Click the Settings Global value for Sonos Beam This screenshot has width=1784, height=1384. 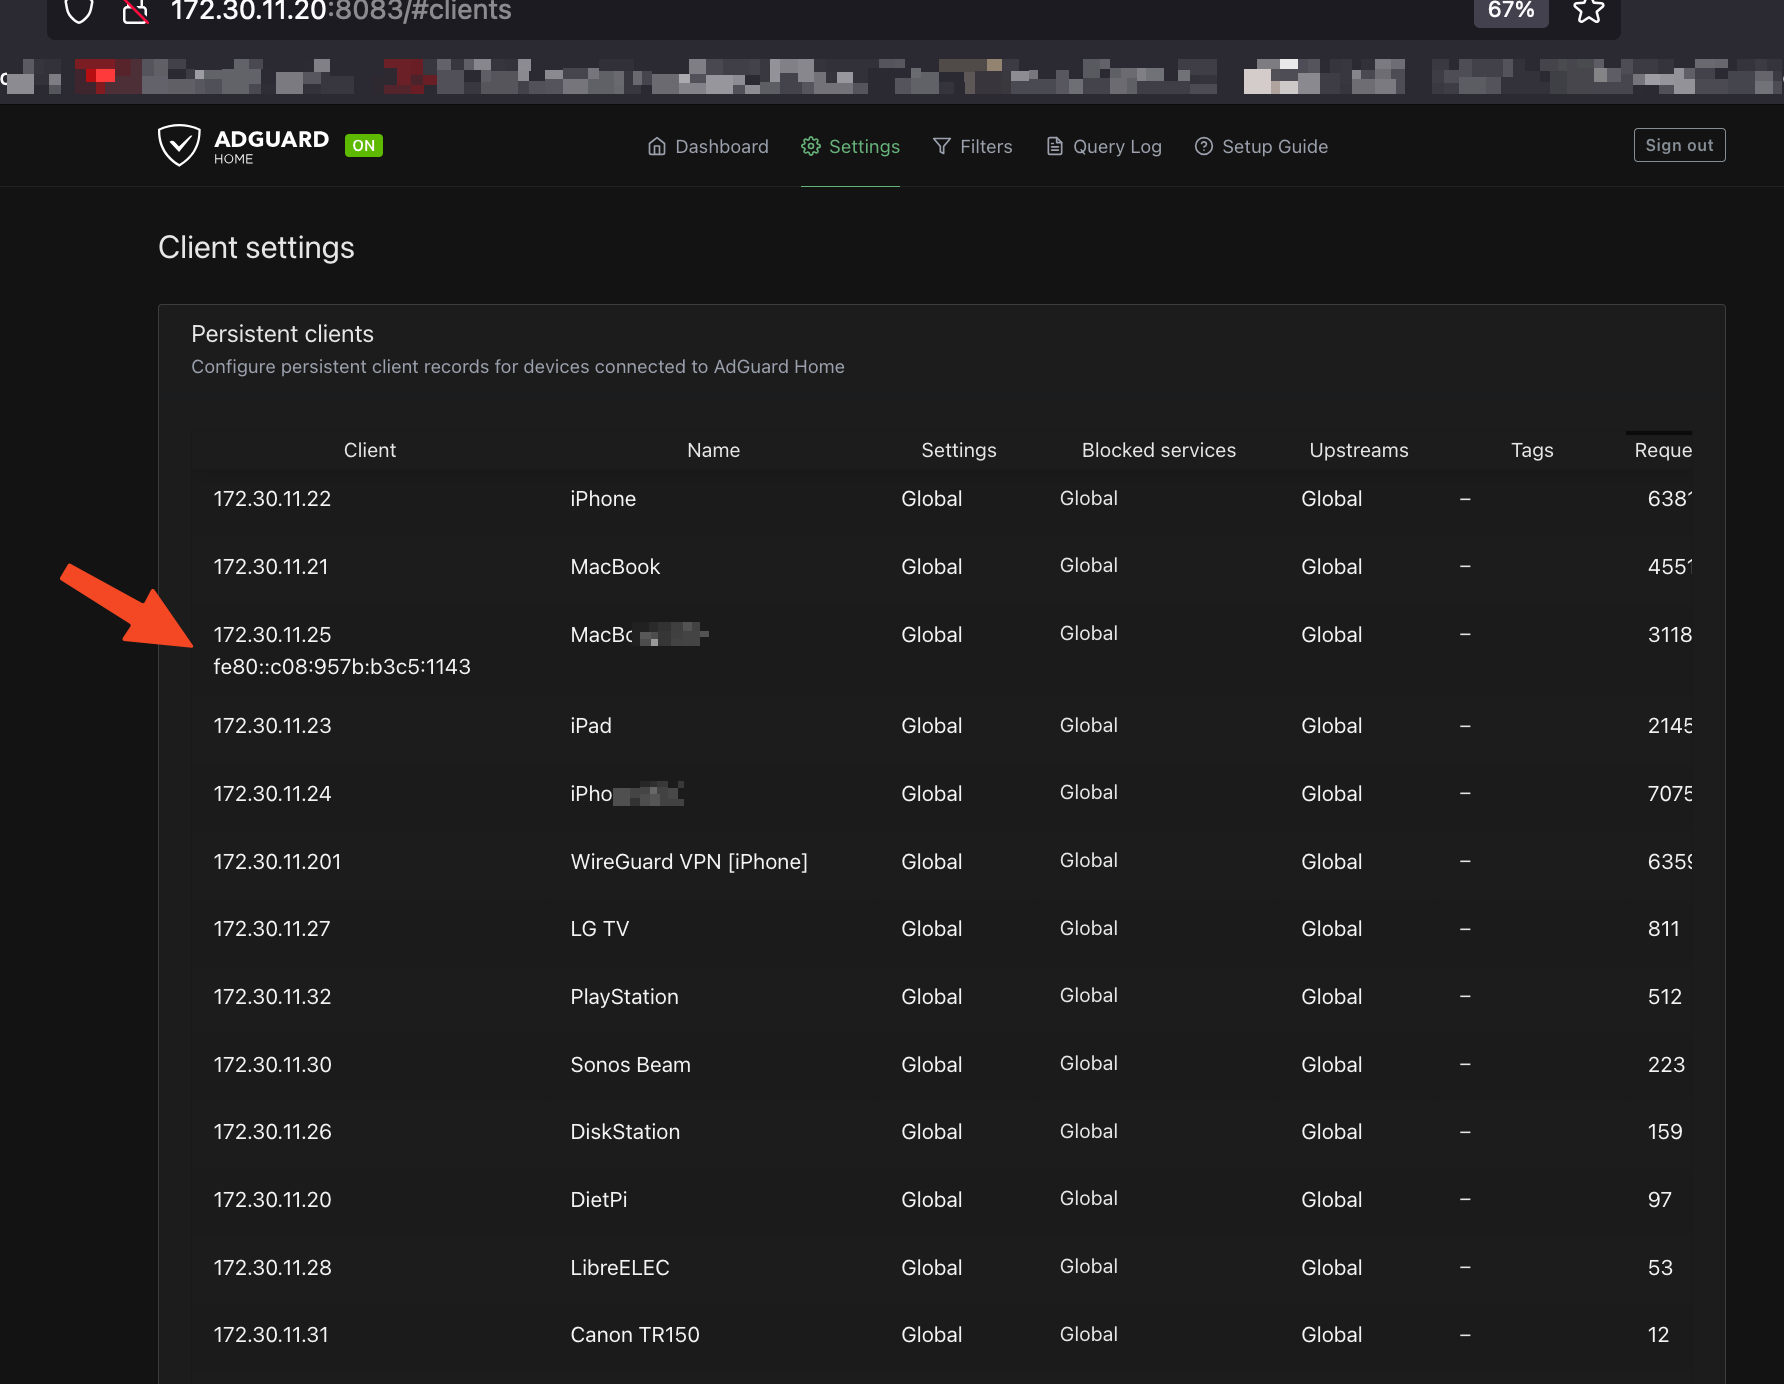point(931,1065)
